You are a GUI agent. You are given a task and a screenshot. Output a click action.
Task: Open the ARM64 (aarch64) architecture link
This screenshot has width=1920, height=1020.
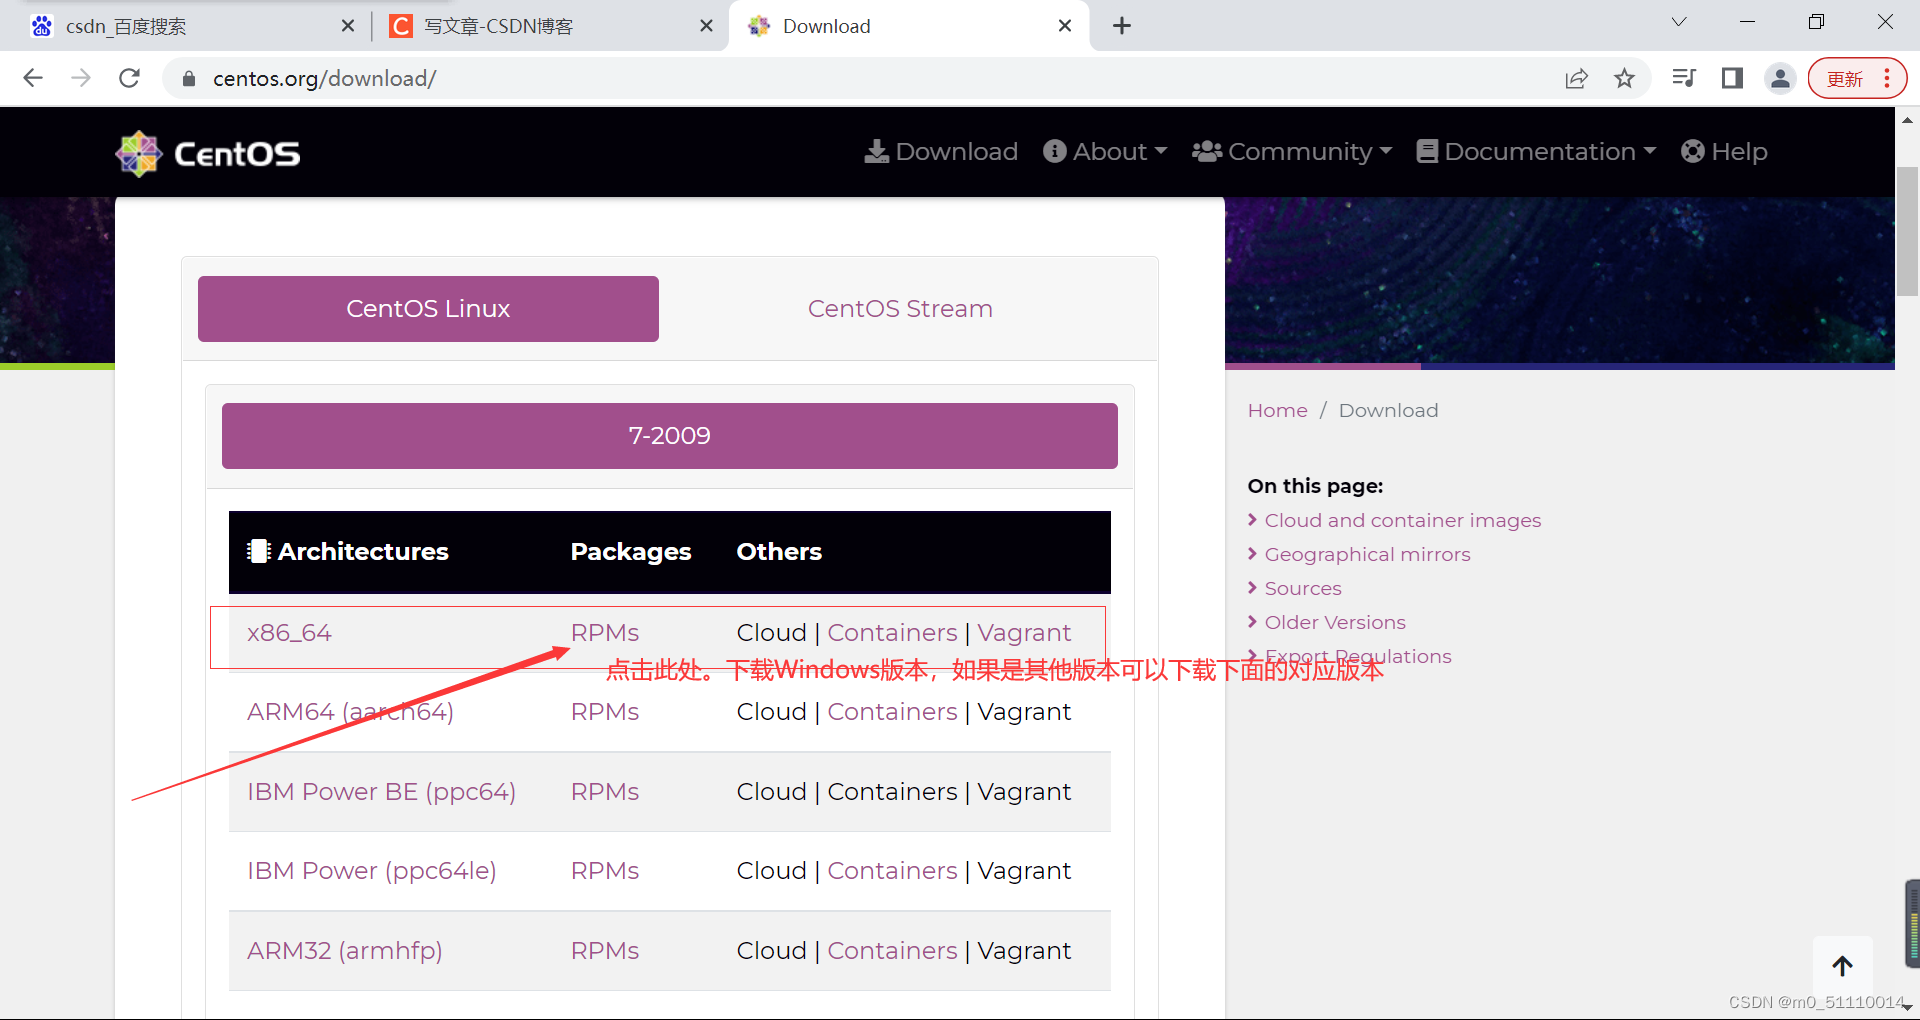point(350,712)
